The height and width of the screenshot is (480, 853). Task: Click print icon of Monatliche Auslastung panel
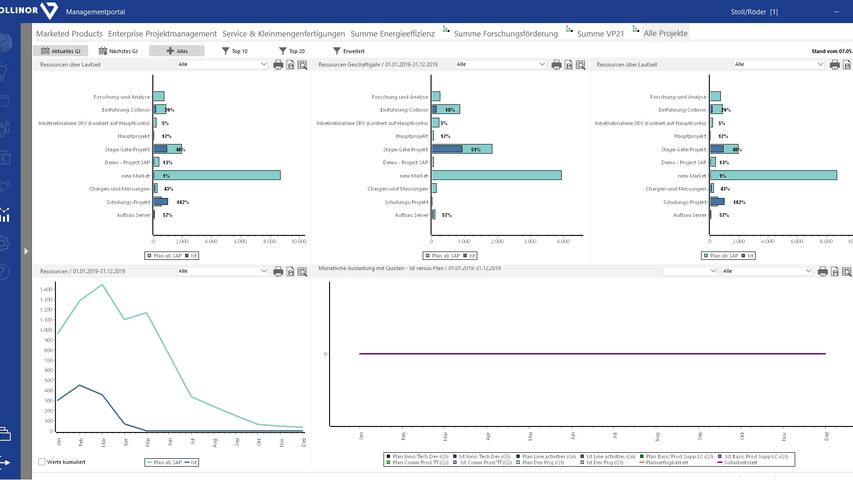click(822, 271)
